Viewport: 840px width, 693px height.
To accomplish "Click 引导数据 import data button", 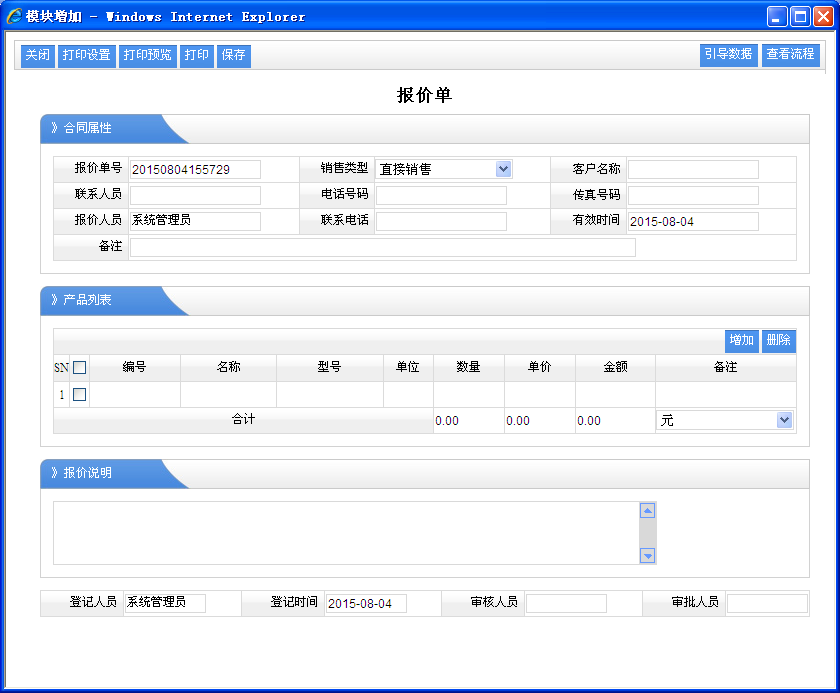I will 728,55.
